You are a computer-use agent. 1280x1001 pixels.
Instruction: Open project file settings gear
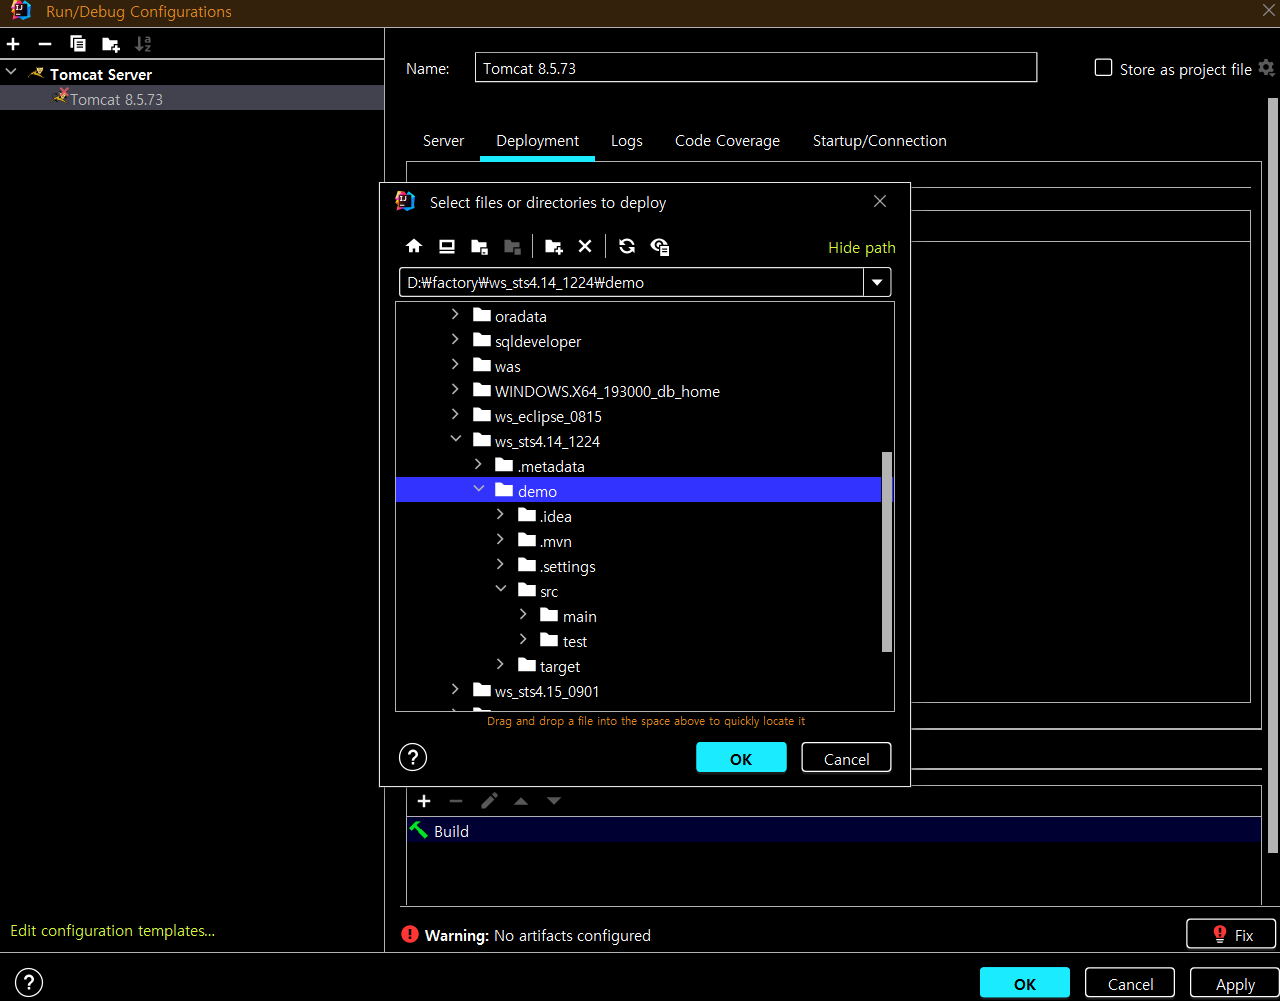pos(1266,68)
